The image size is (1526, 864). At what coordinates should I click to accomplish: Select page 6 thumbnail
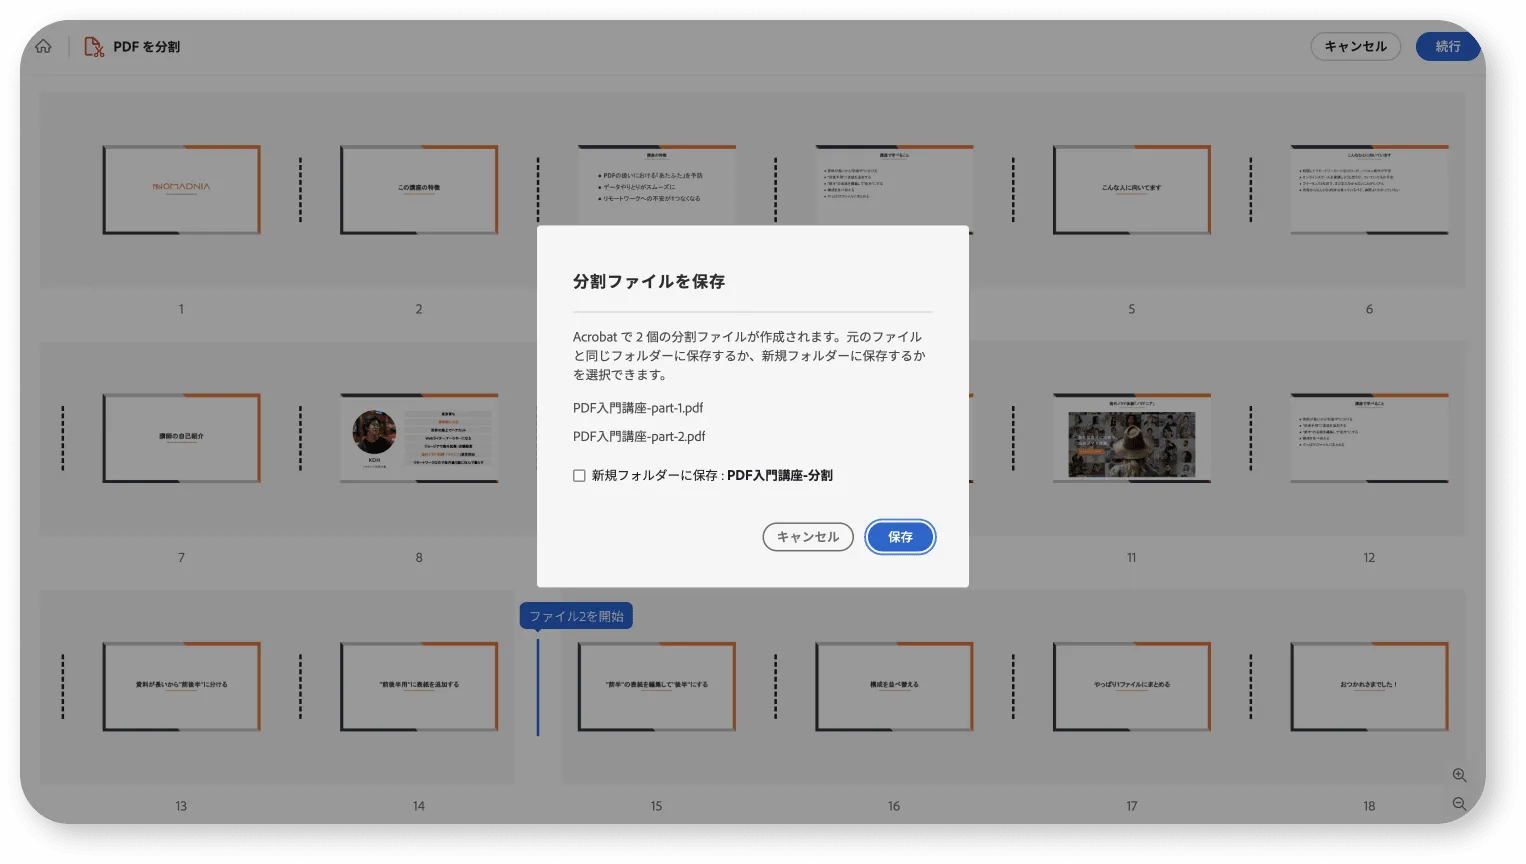(x=1369, y=189)
